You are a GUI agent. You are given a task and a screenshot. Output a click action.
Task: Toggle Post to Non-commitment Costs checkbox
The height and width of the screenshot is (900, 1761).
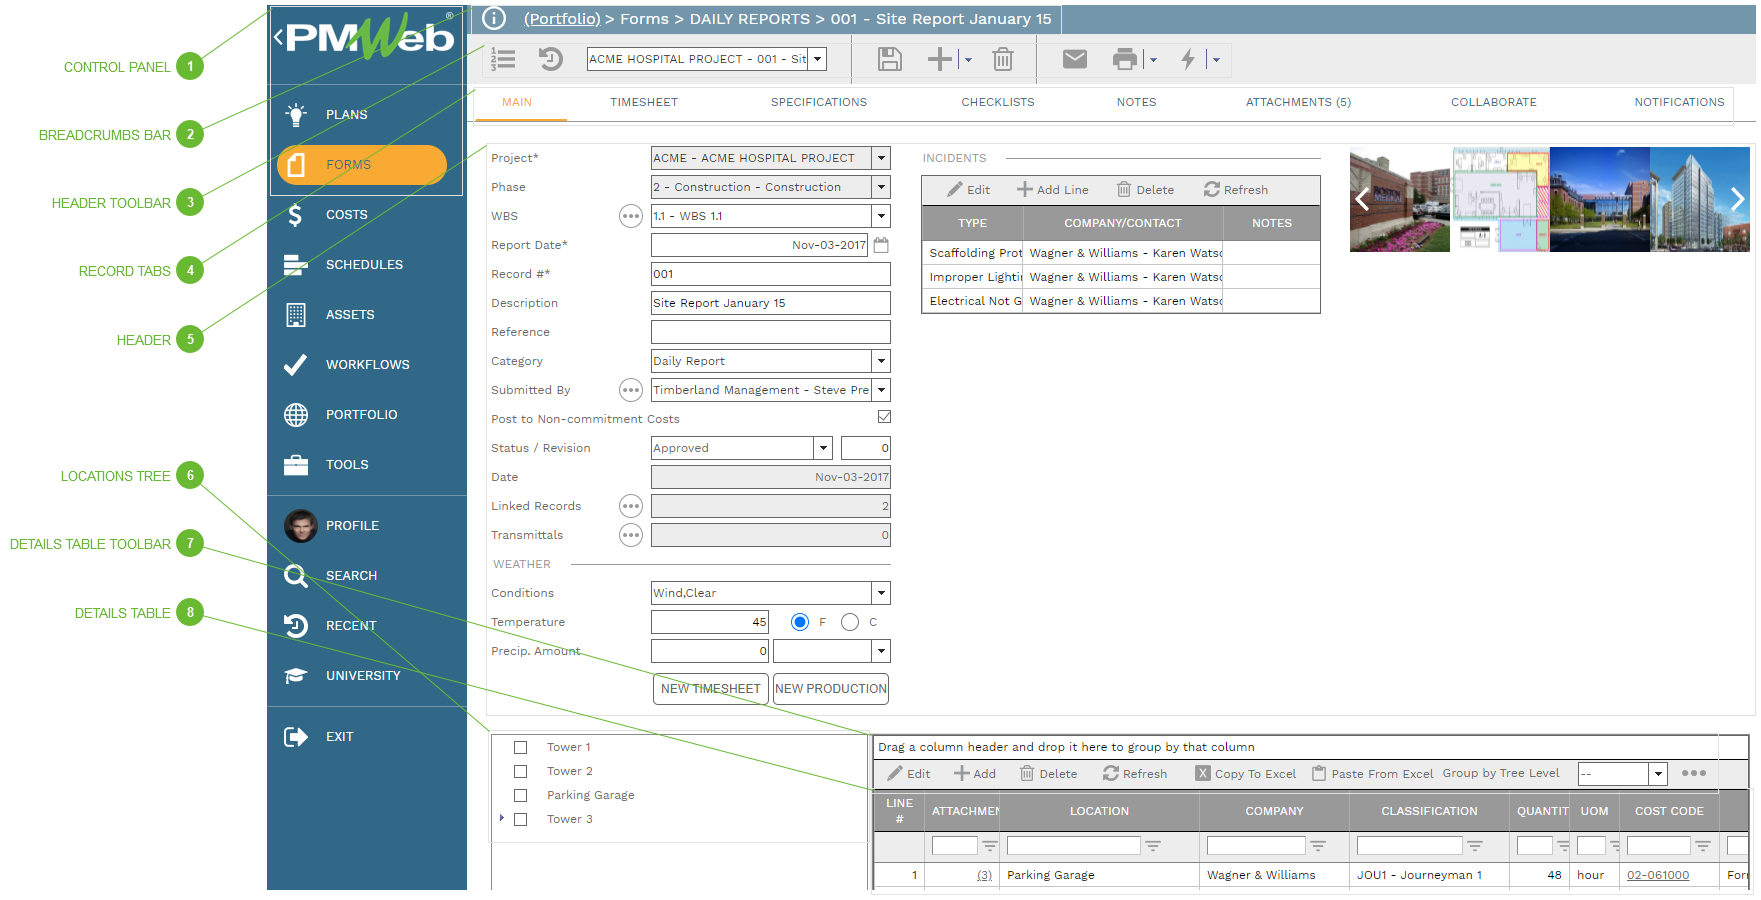[884, 417]
